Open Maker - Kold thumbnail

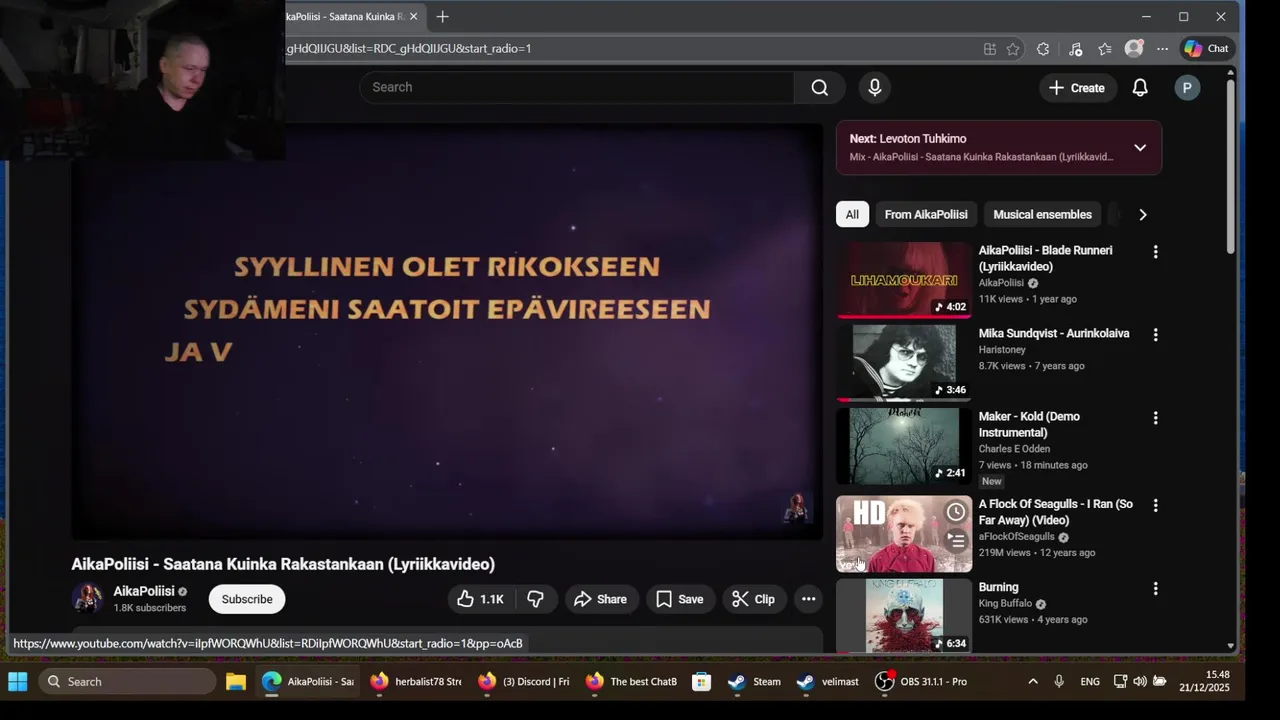[904, 446]
